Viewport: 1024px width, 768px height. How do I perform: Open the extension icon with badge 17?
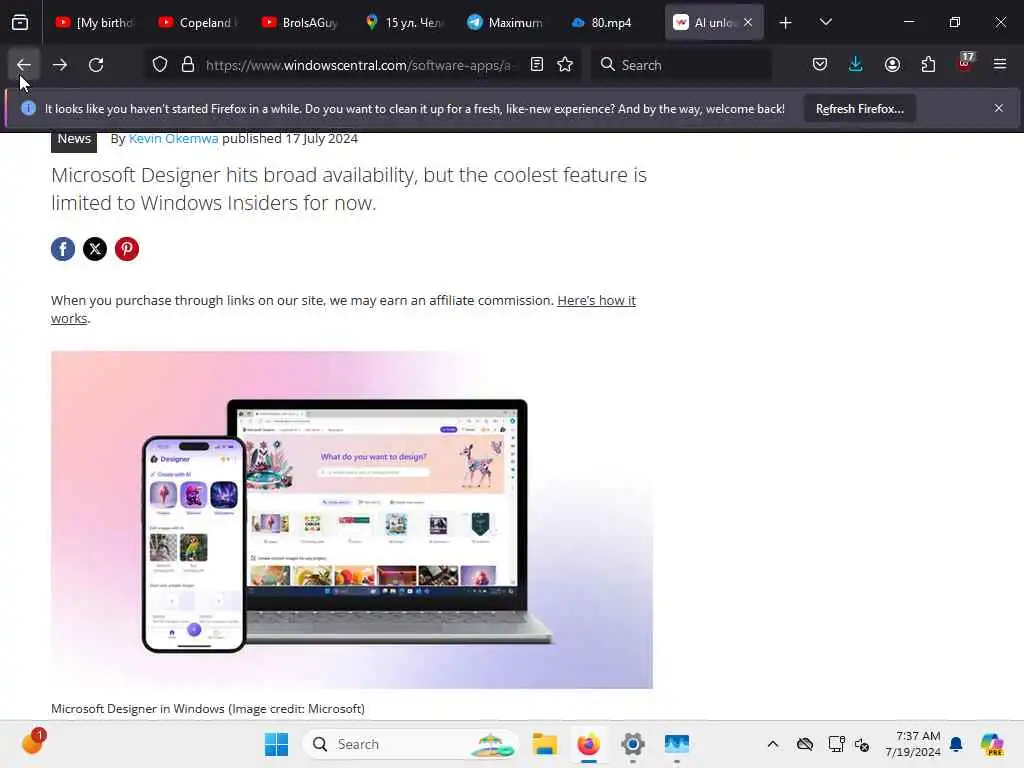click(x=964, y=63)
